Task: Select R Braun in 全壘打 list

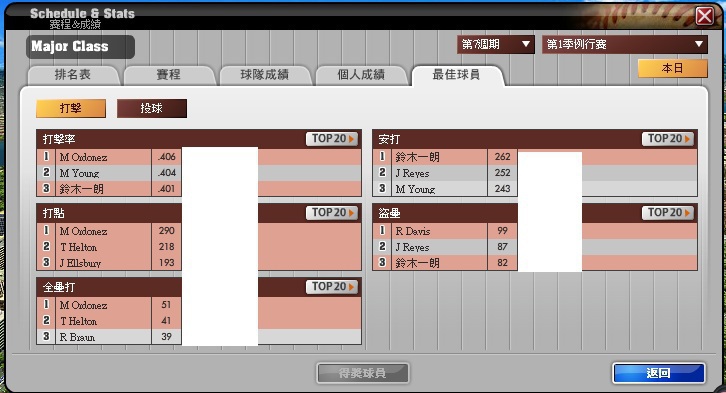Action: 77,337
